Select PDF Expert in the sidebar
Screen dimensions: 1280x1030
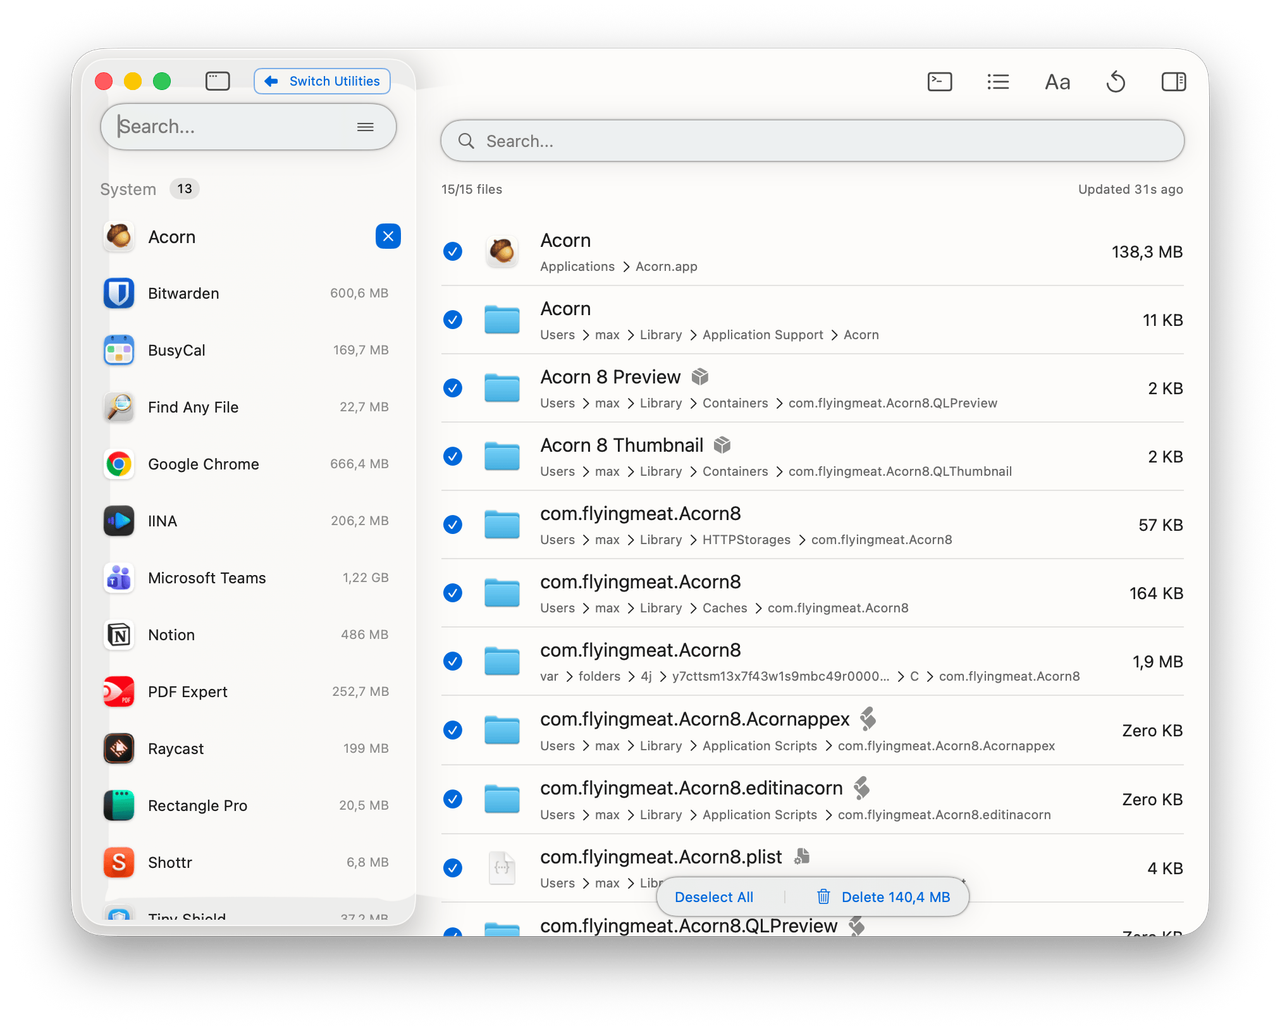click(x=248, y=692)
